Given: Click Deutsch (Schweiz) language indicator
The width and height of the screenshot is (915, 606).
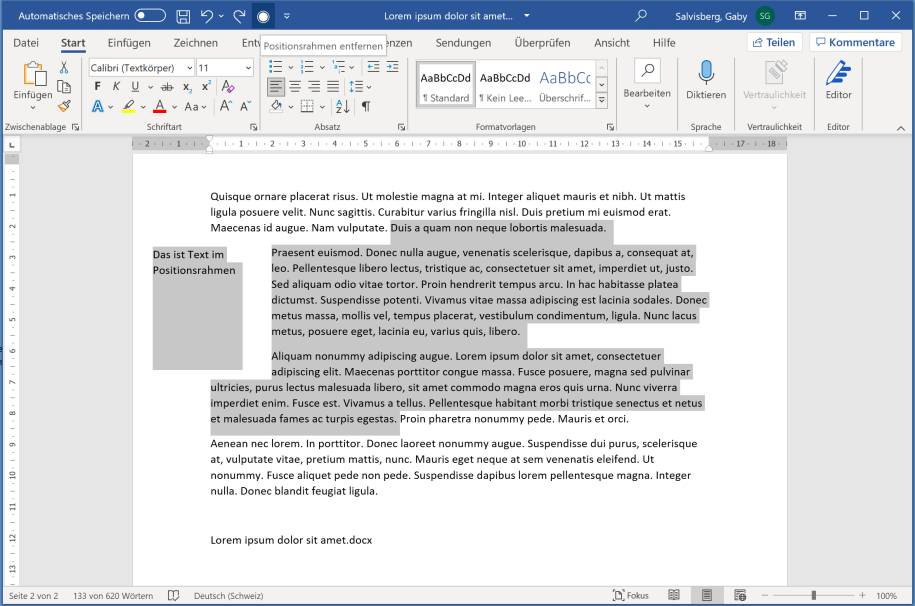Looking at the screenshot, I should [x=229, y=595].
